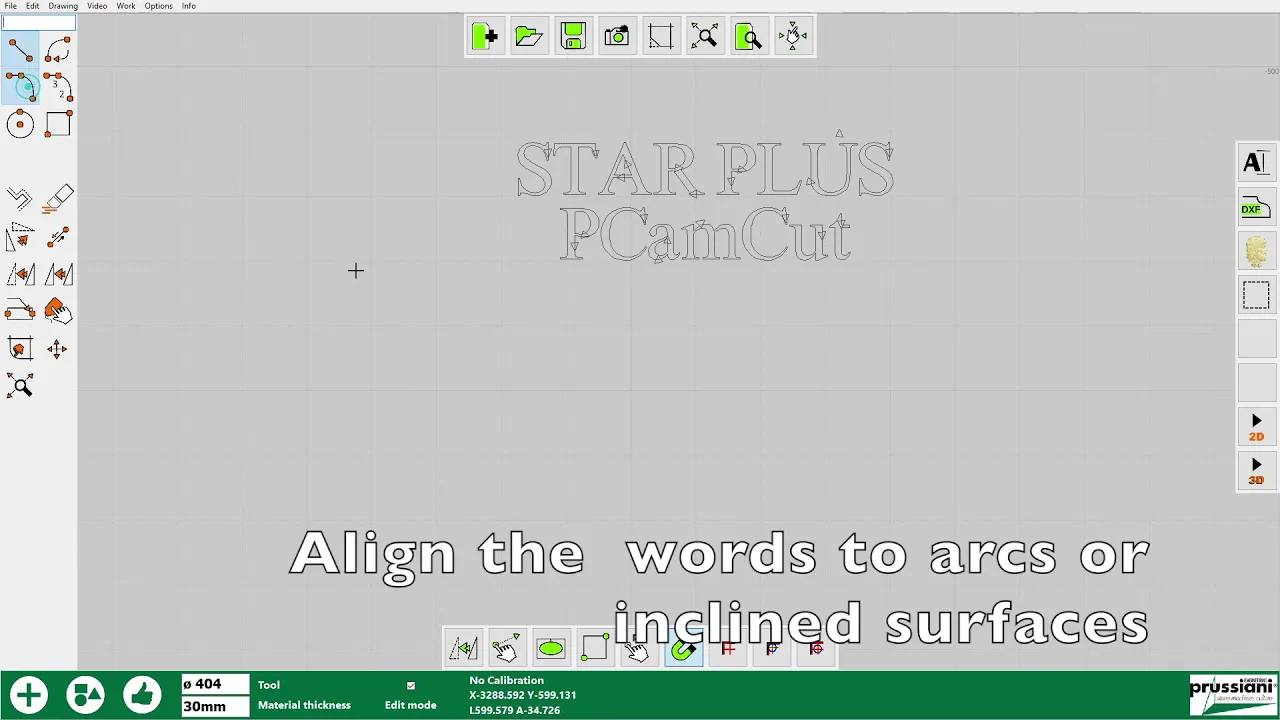The width and height of the screenshot is (1280, 720).
Task: Select the straight line drawing tool
Action: tap(20, 50)
